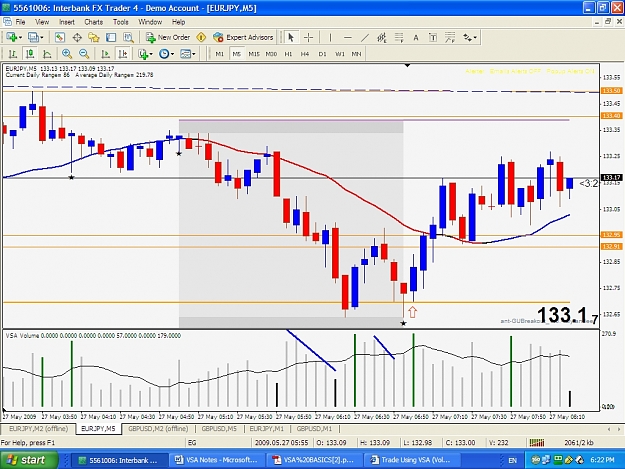Switch to GBPUSD,M5 chart tab

(x=219, y=429)
